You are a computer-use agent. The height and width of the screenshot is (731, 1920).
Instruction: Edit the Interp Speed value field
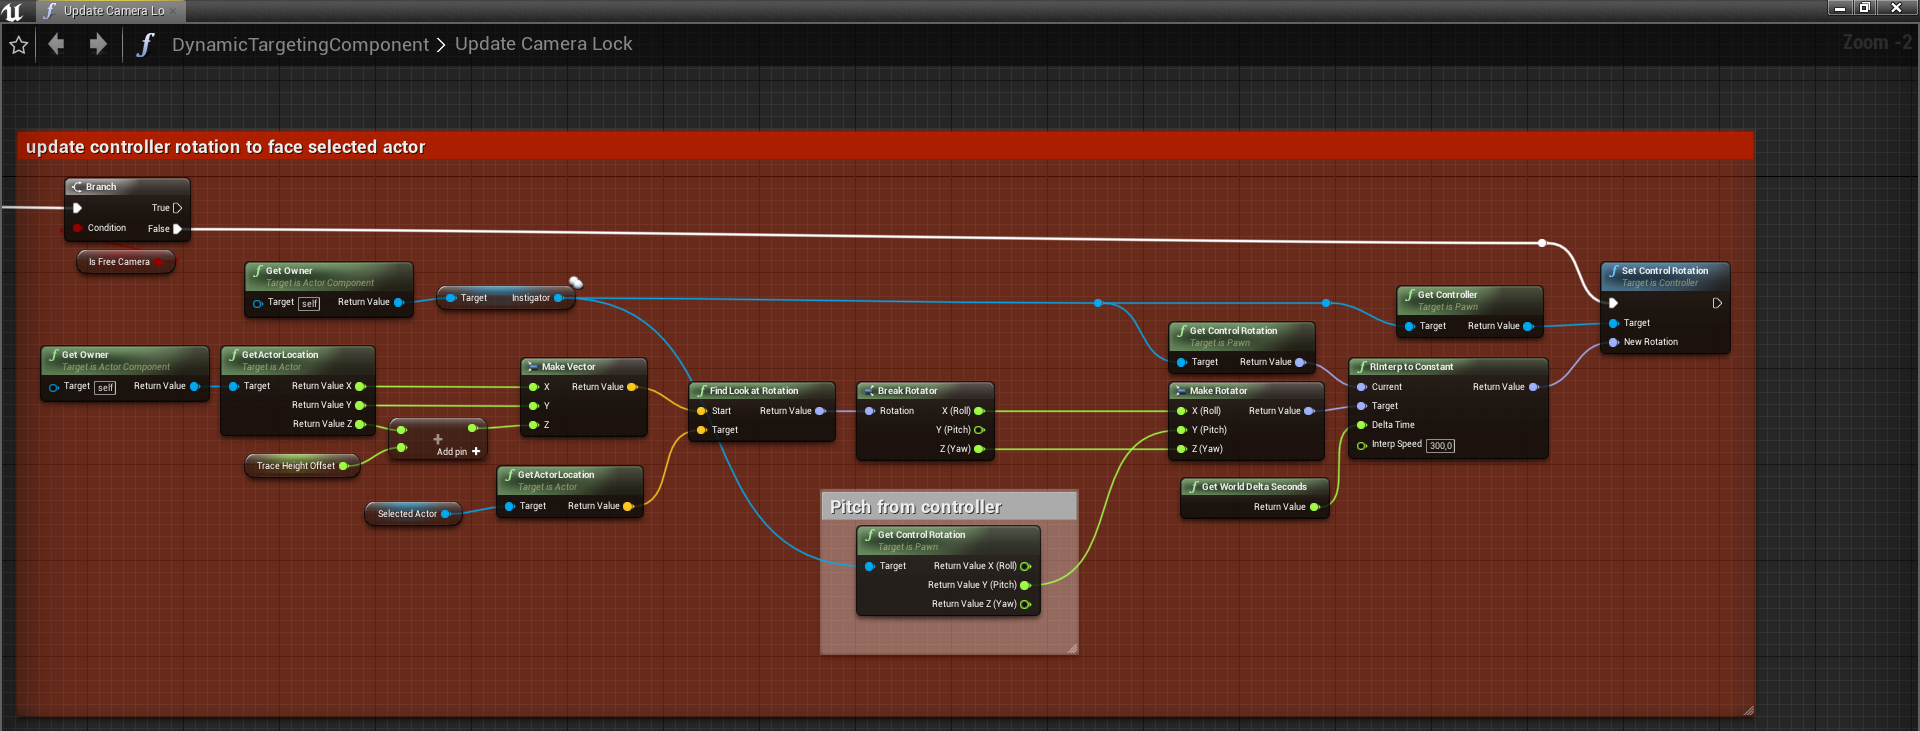click(x=1440, y=446)
